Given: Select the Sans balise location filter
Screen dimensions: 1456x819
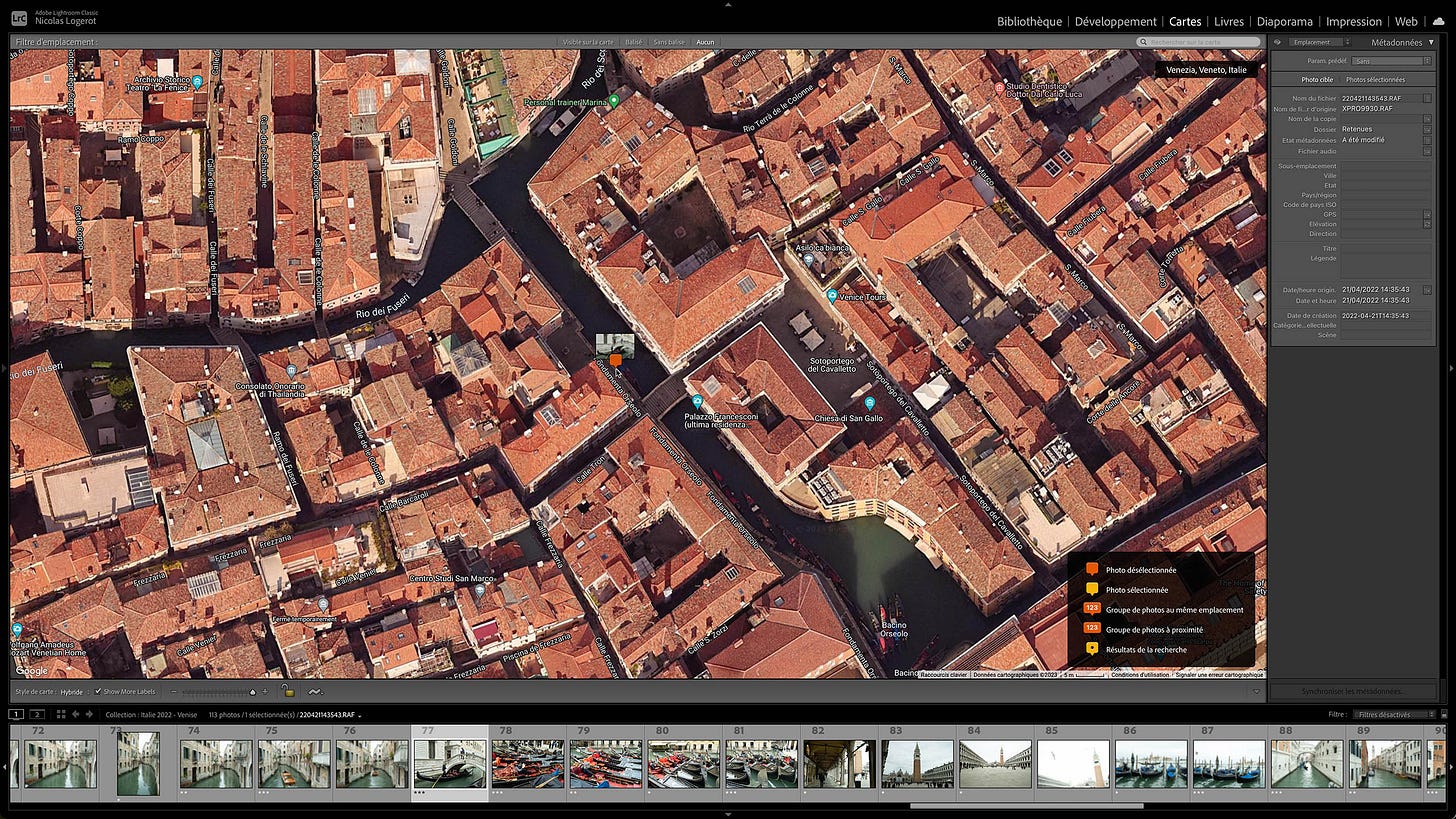Looking at the screenshot, I should 669,42.
